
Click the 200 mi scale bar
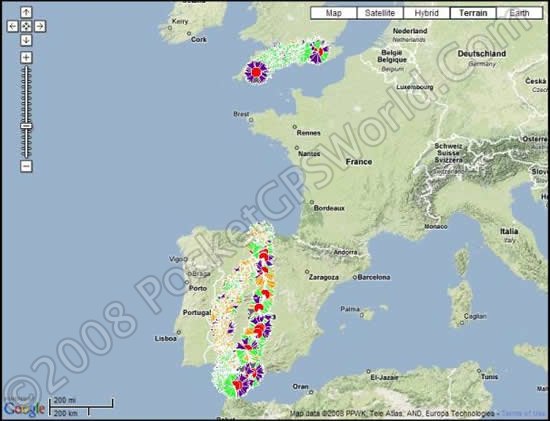pos(81,403)
